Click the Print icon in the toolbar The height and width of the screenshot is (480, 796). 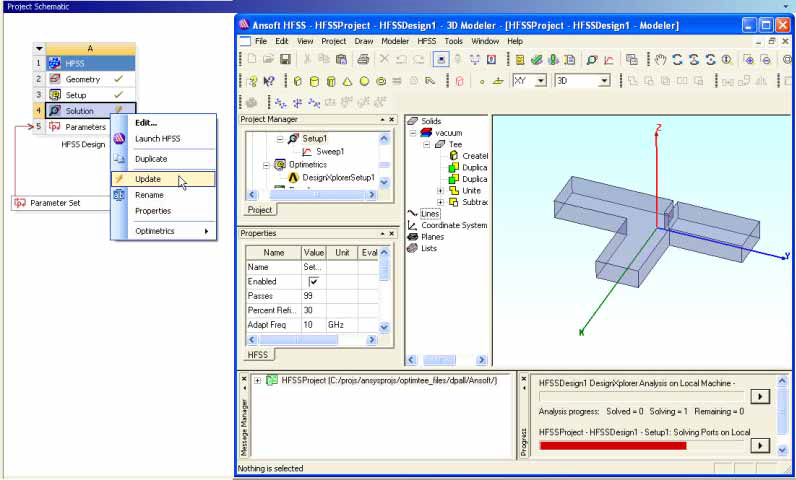[x=363, y=60]
